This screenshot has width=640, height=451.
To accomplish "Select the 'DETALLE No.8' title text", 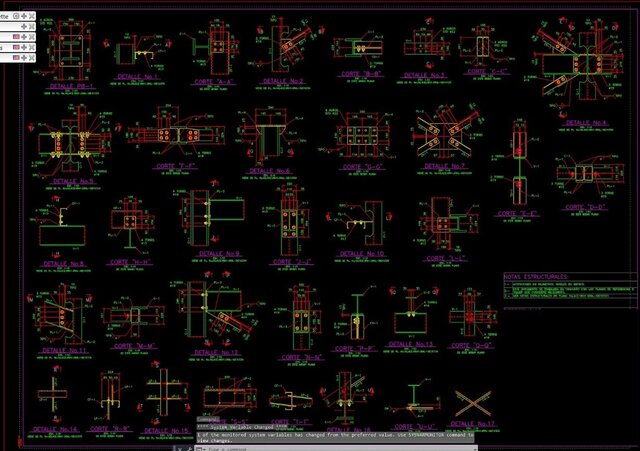I will [x=63, y=264].
